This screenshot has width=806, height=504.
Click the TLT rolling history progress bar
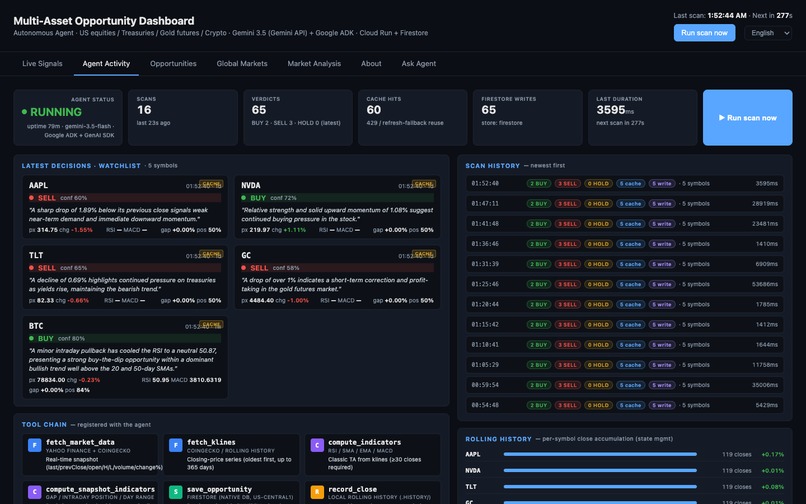tap(600, 487)
